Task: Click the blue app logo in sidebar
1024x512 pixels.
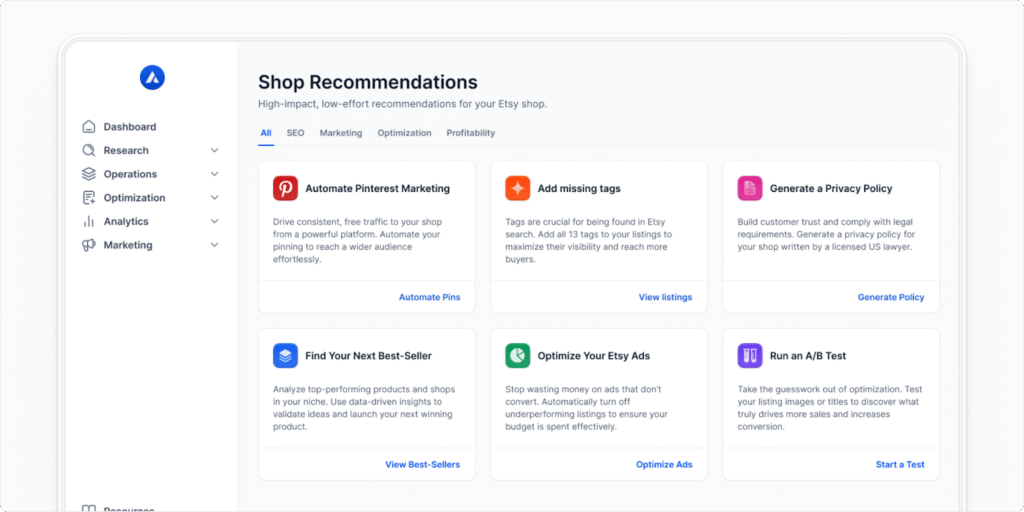Action: 152,77
